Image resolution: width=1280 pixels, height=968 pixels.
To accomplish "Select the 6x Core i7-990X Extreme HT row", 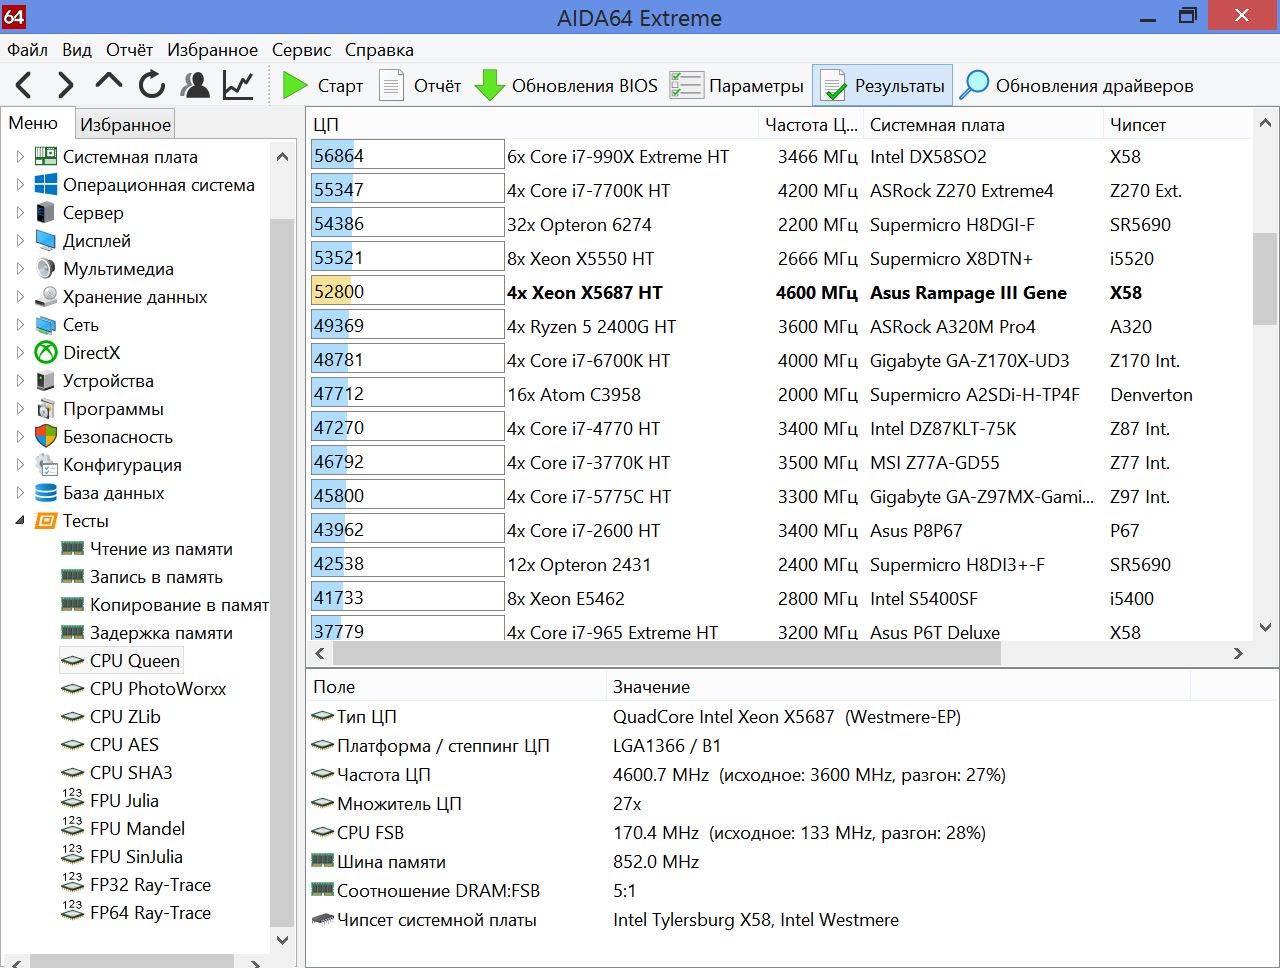I will pyautogui.click(x=780, y=157).
